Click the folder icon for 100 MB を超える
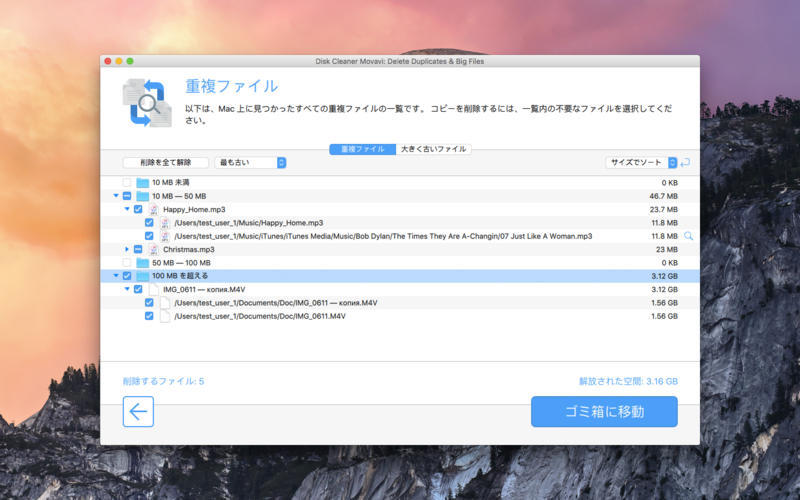This screenshot has height=500, width=800. point(142,276)
